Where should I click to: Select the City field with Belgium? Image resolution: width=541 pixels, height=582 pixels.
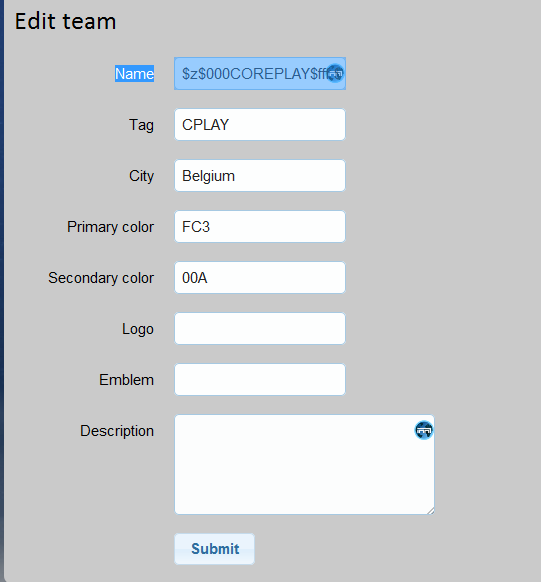coord(260,176)
